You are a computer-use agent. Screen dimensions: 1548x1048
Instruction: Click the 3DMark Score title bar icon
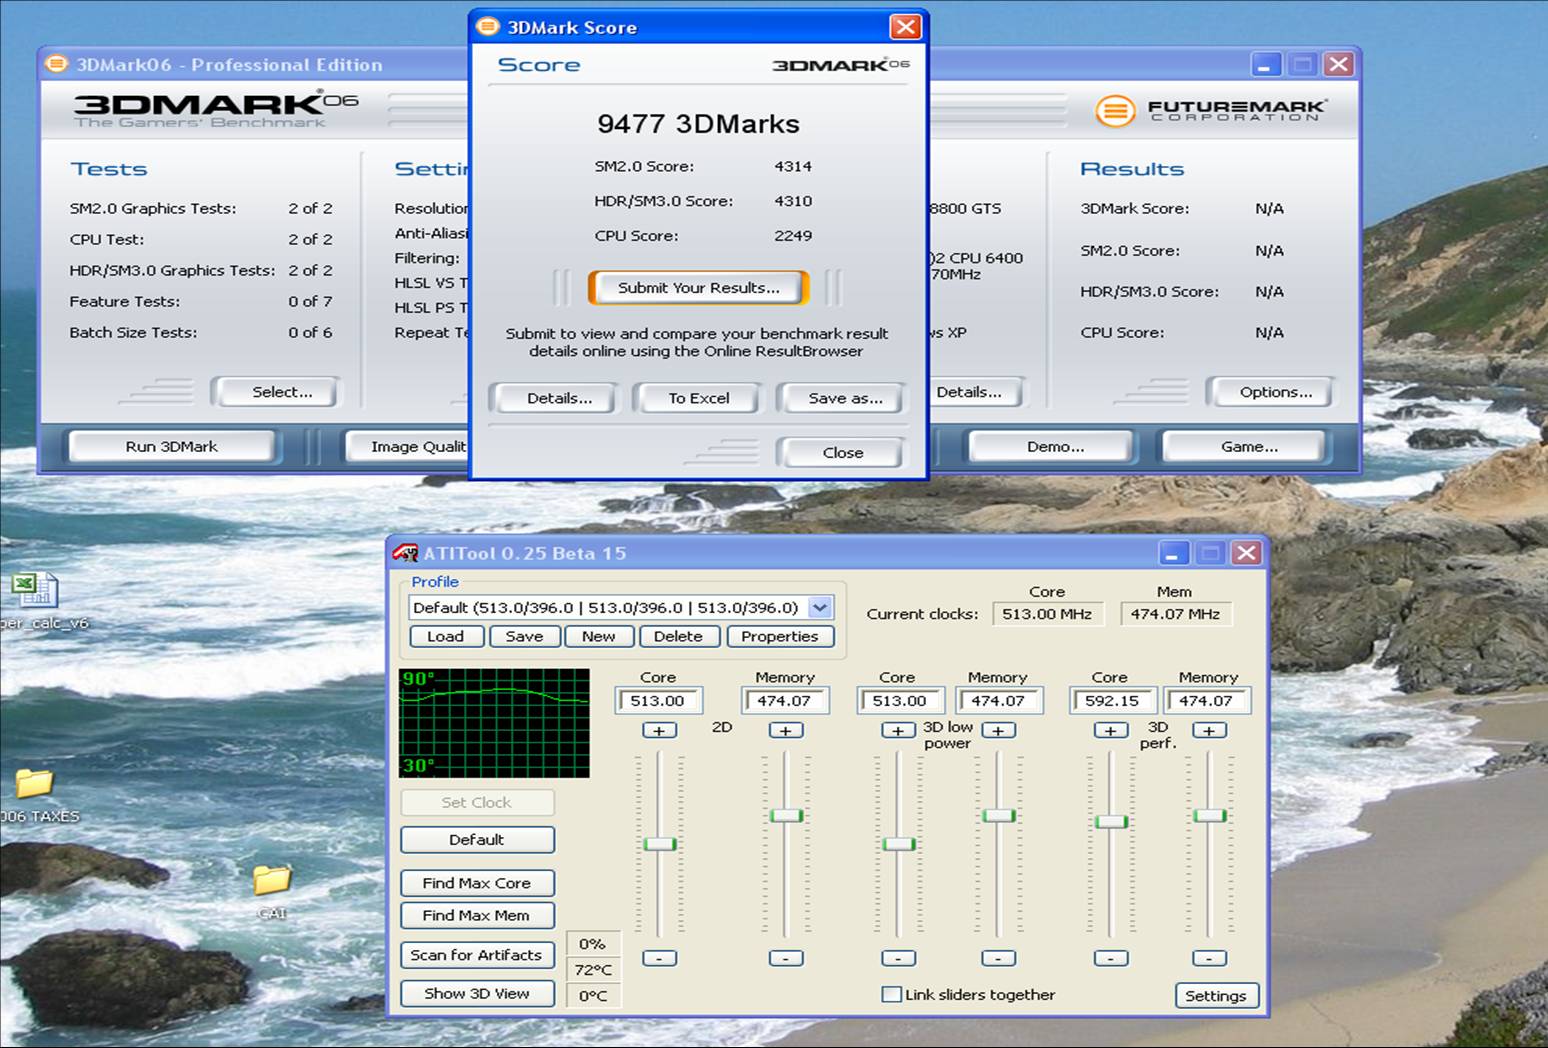[487, 27]
